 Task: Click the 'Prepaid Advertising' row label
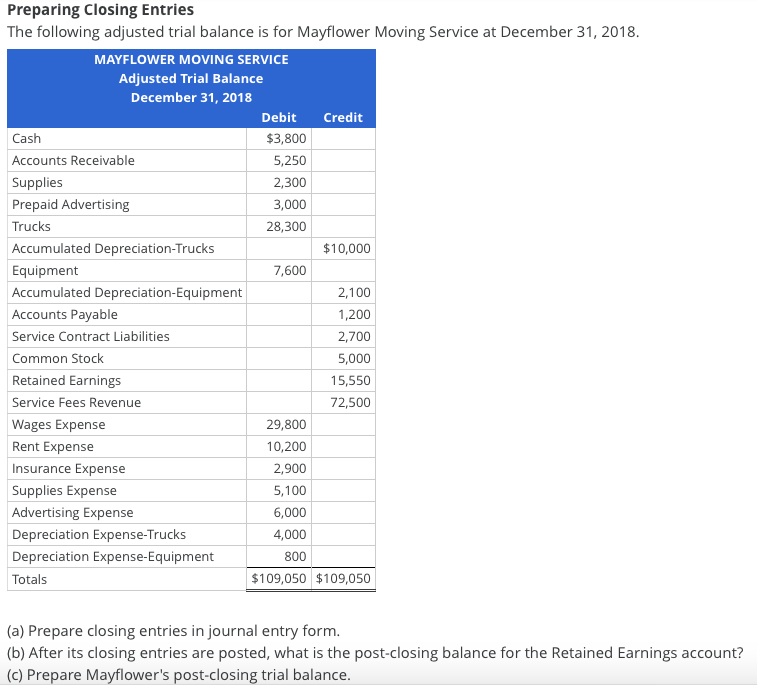tap(70, 205)
